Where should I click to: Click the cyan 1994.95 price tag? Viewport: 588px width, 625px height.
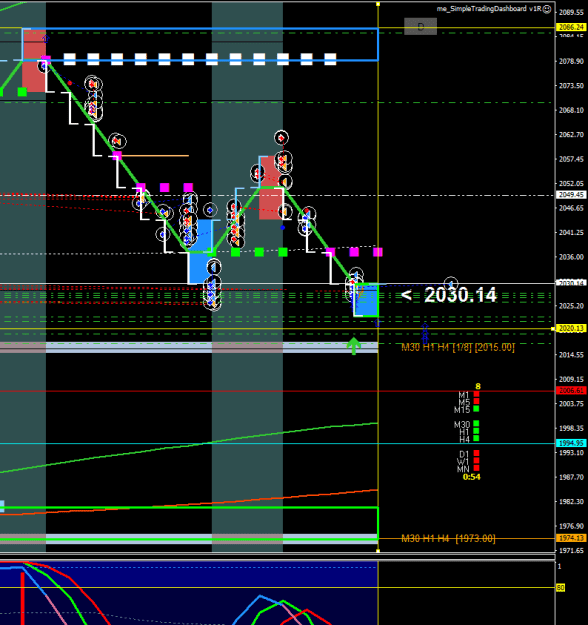tap(571, 443)
